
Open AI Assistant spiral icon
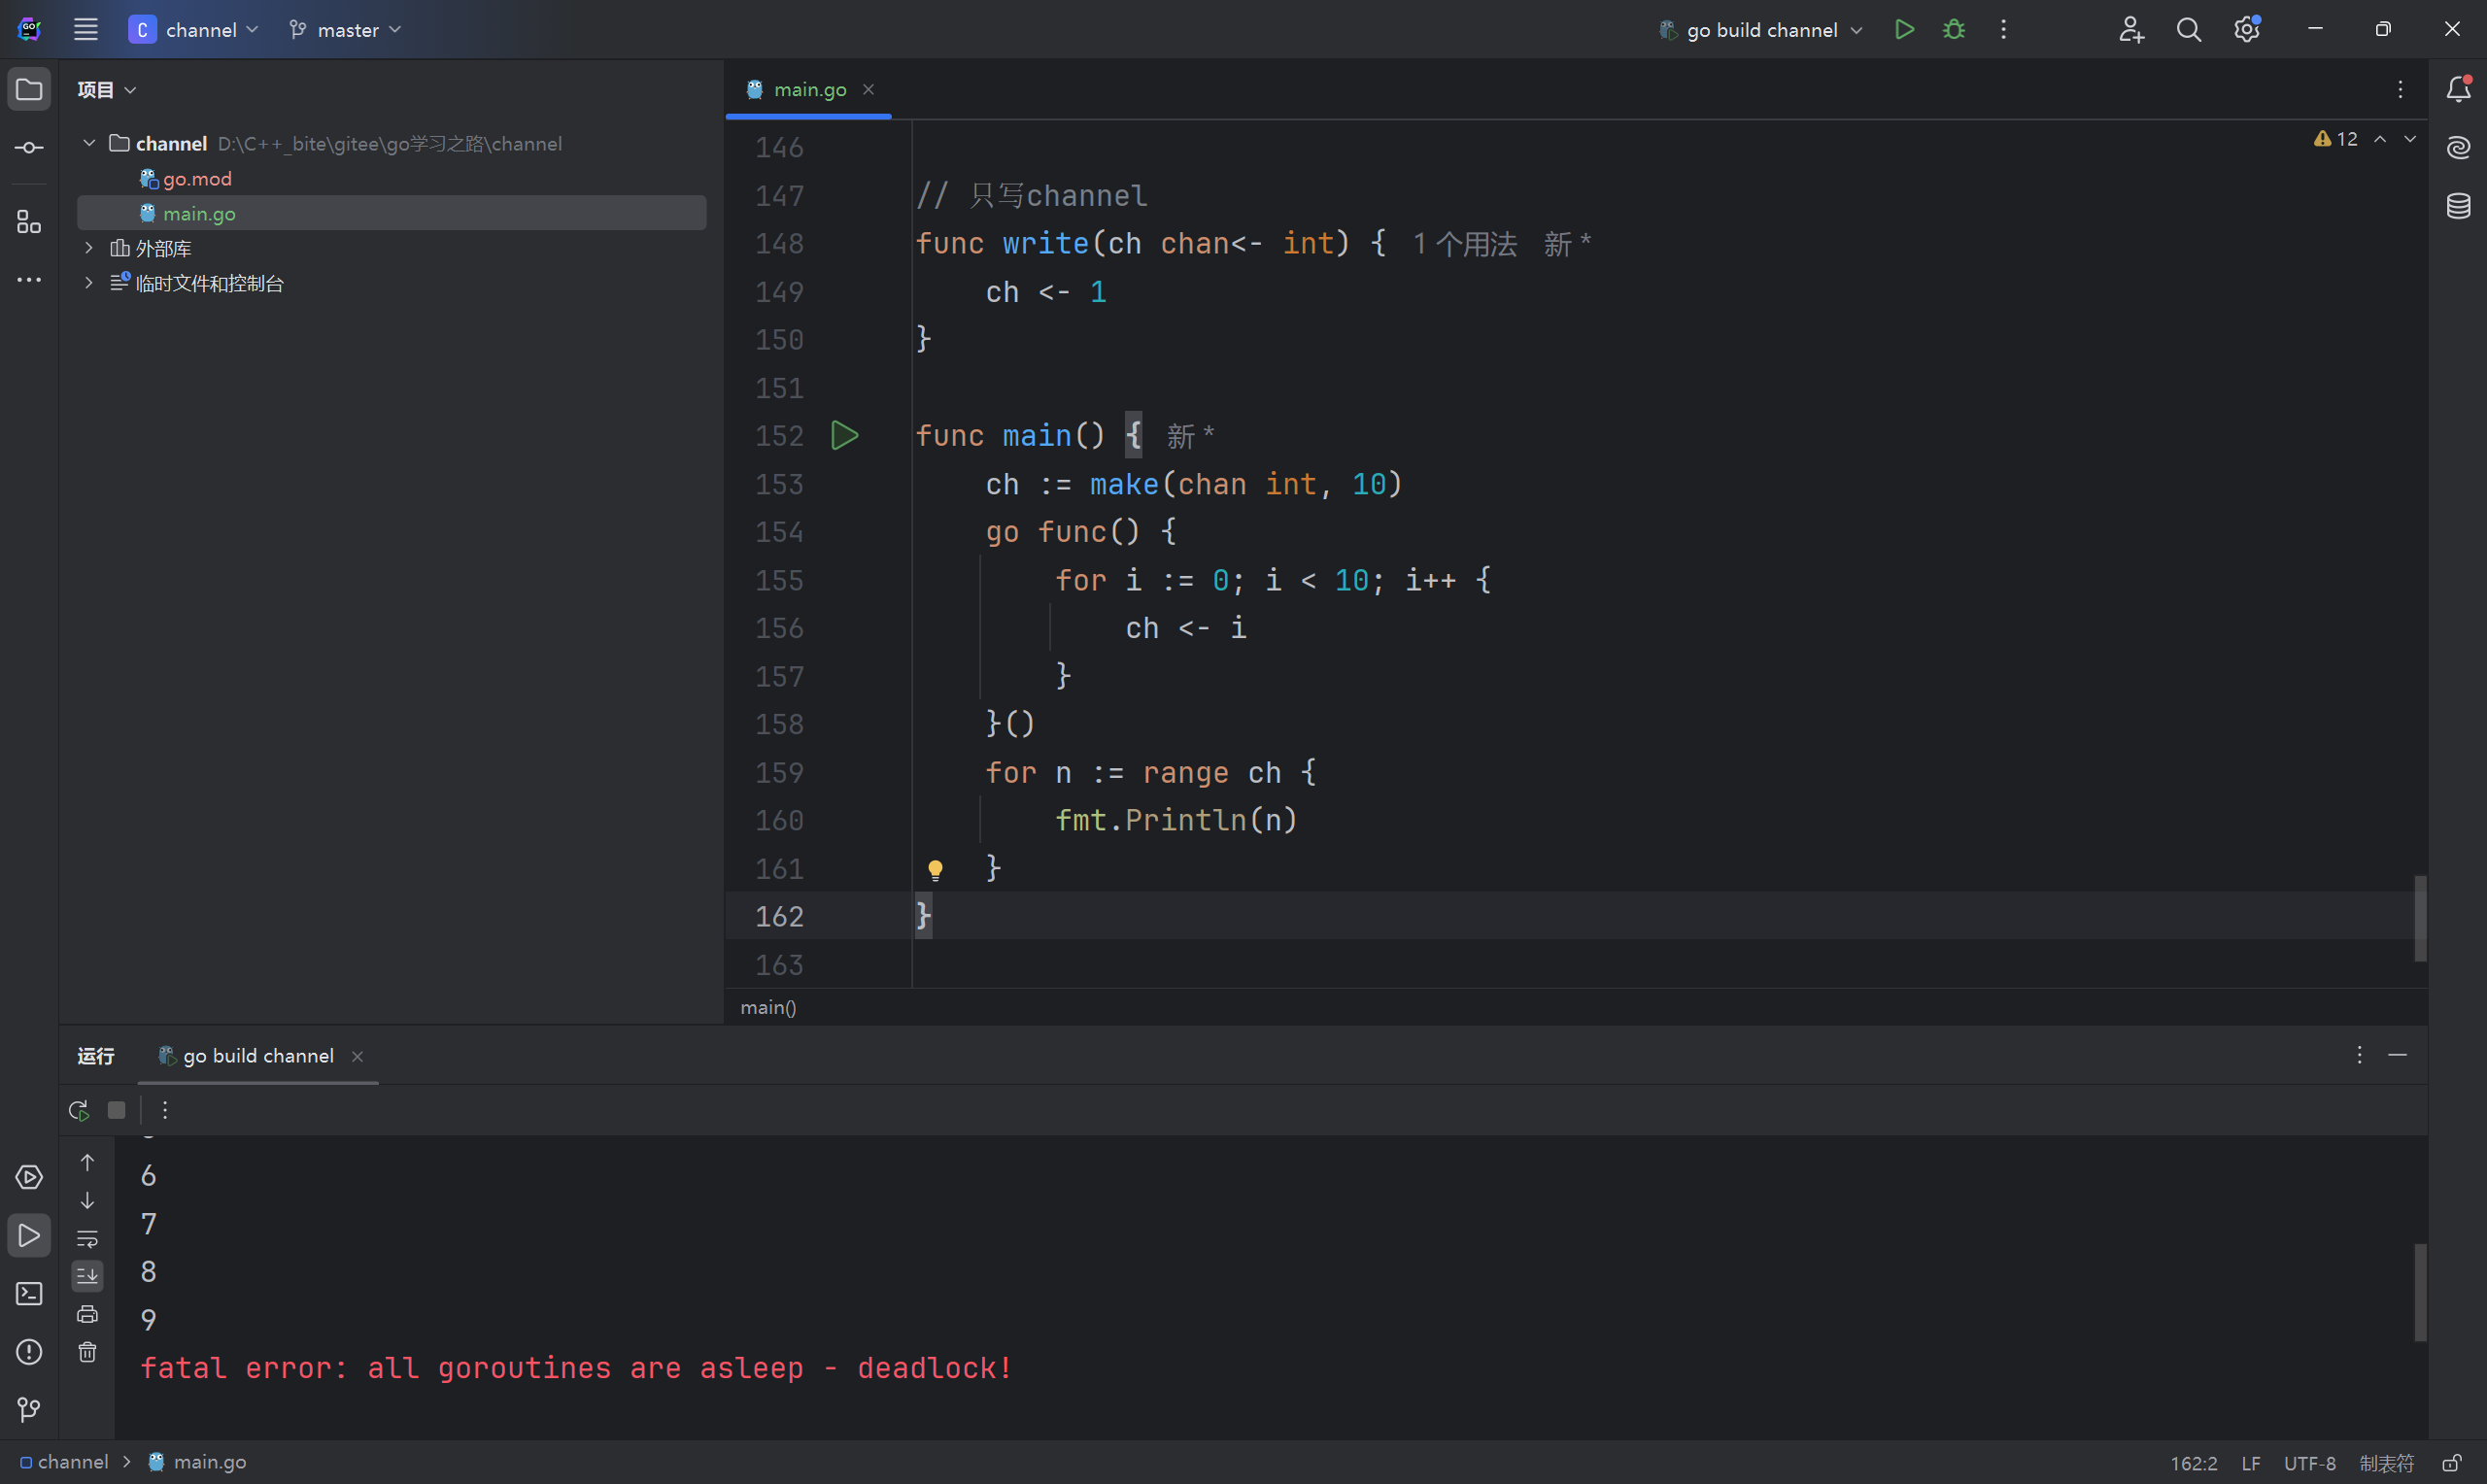tap(2458, 148)
